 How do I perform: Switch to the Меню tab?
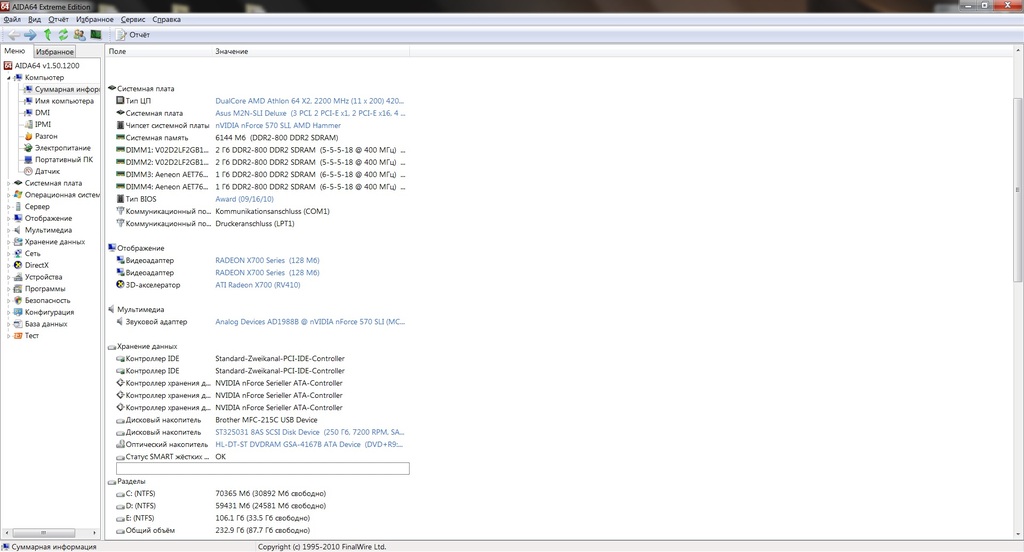(x=15, y=51)
